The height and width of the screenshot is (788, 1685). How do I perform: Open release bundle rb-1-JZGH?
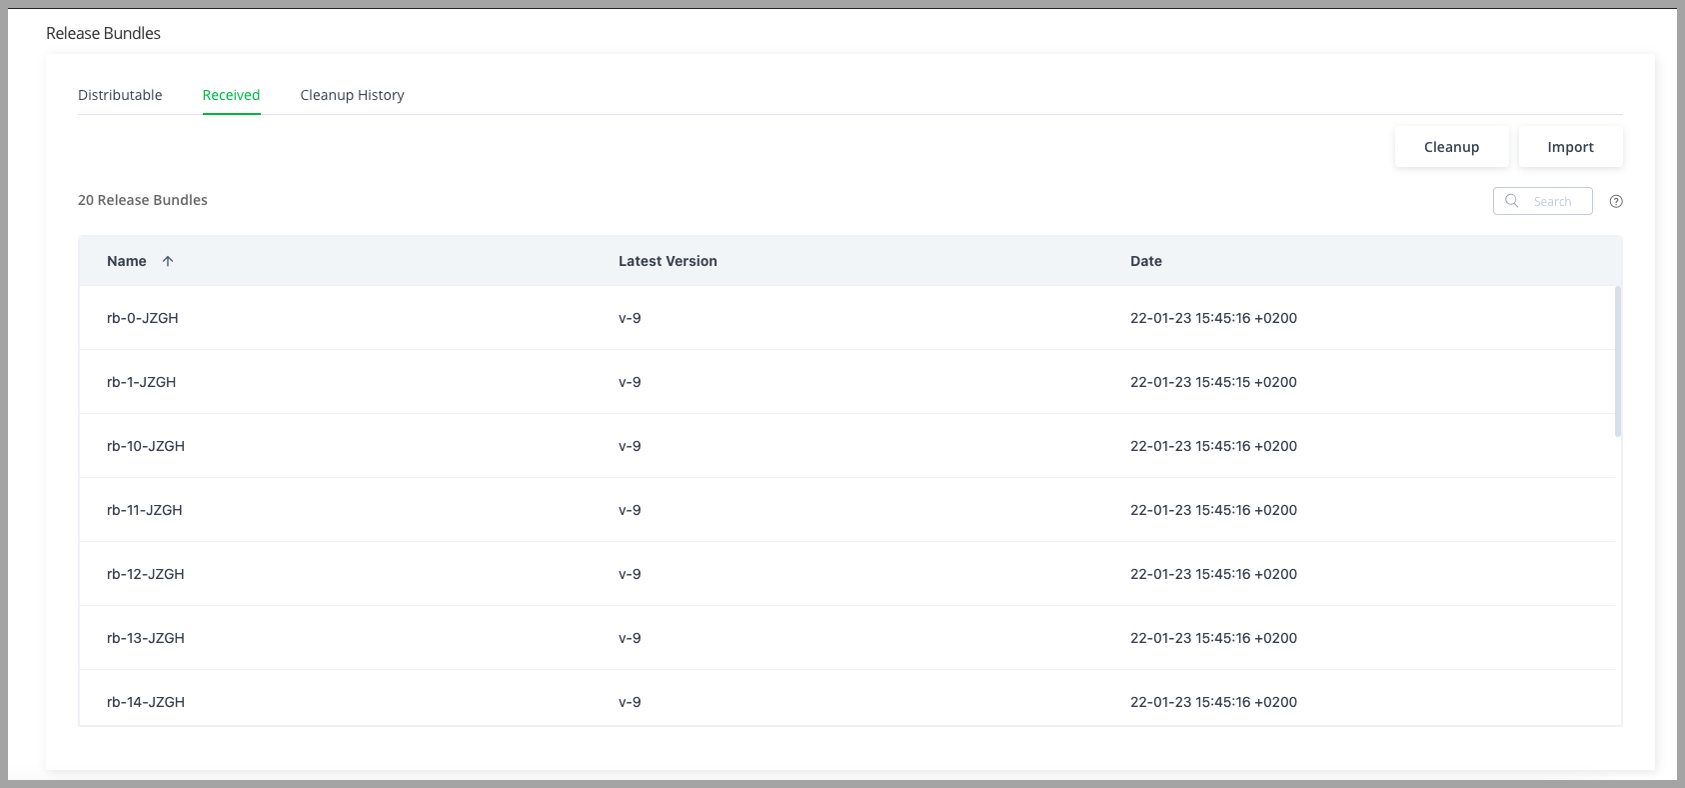(x=141, y=382)
